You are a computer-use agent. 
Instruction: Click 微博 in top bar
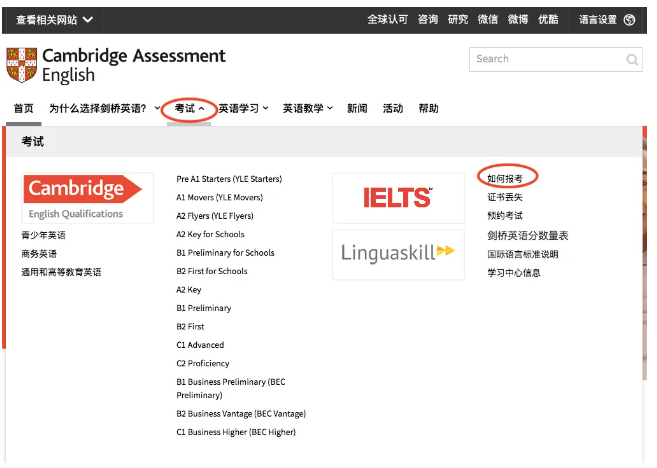coord(518,19)
